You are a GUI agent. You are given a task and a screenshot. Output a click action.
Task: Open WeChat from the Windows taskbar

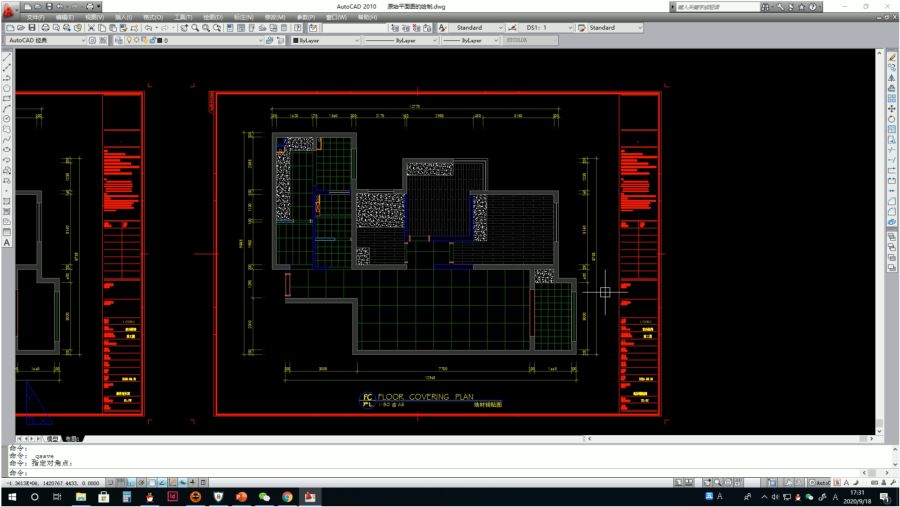click(x=264, y=497)
